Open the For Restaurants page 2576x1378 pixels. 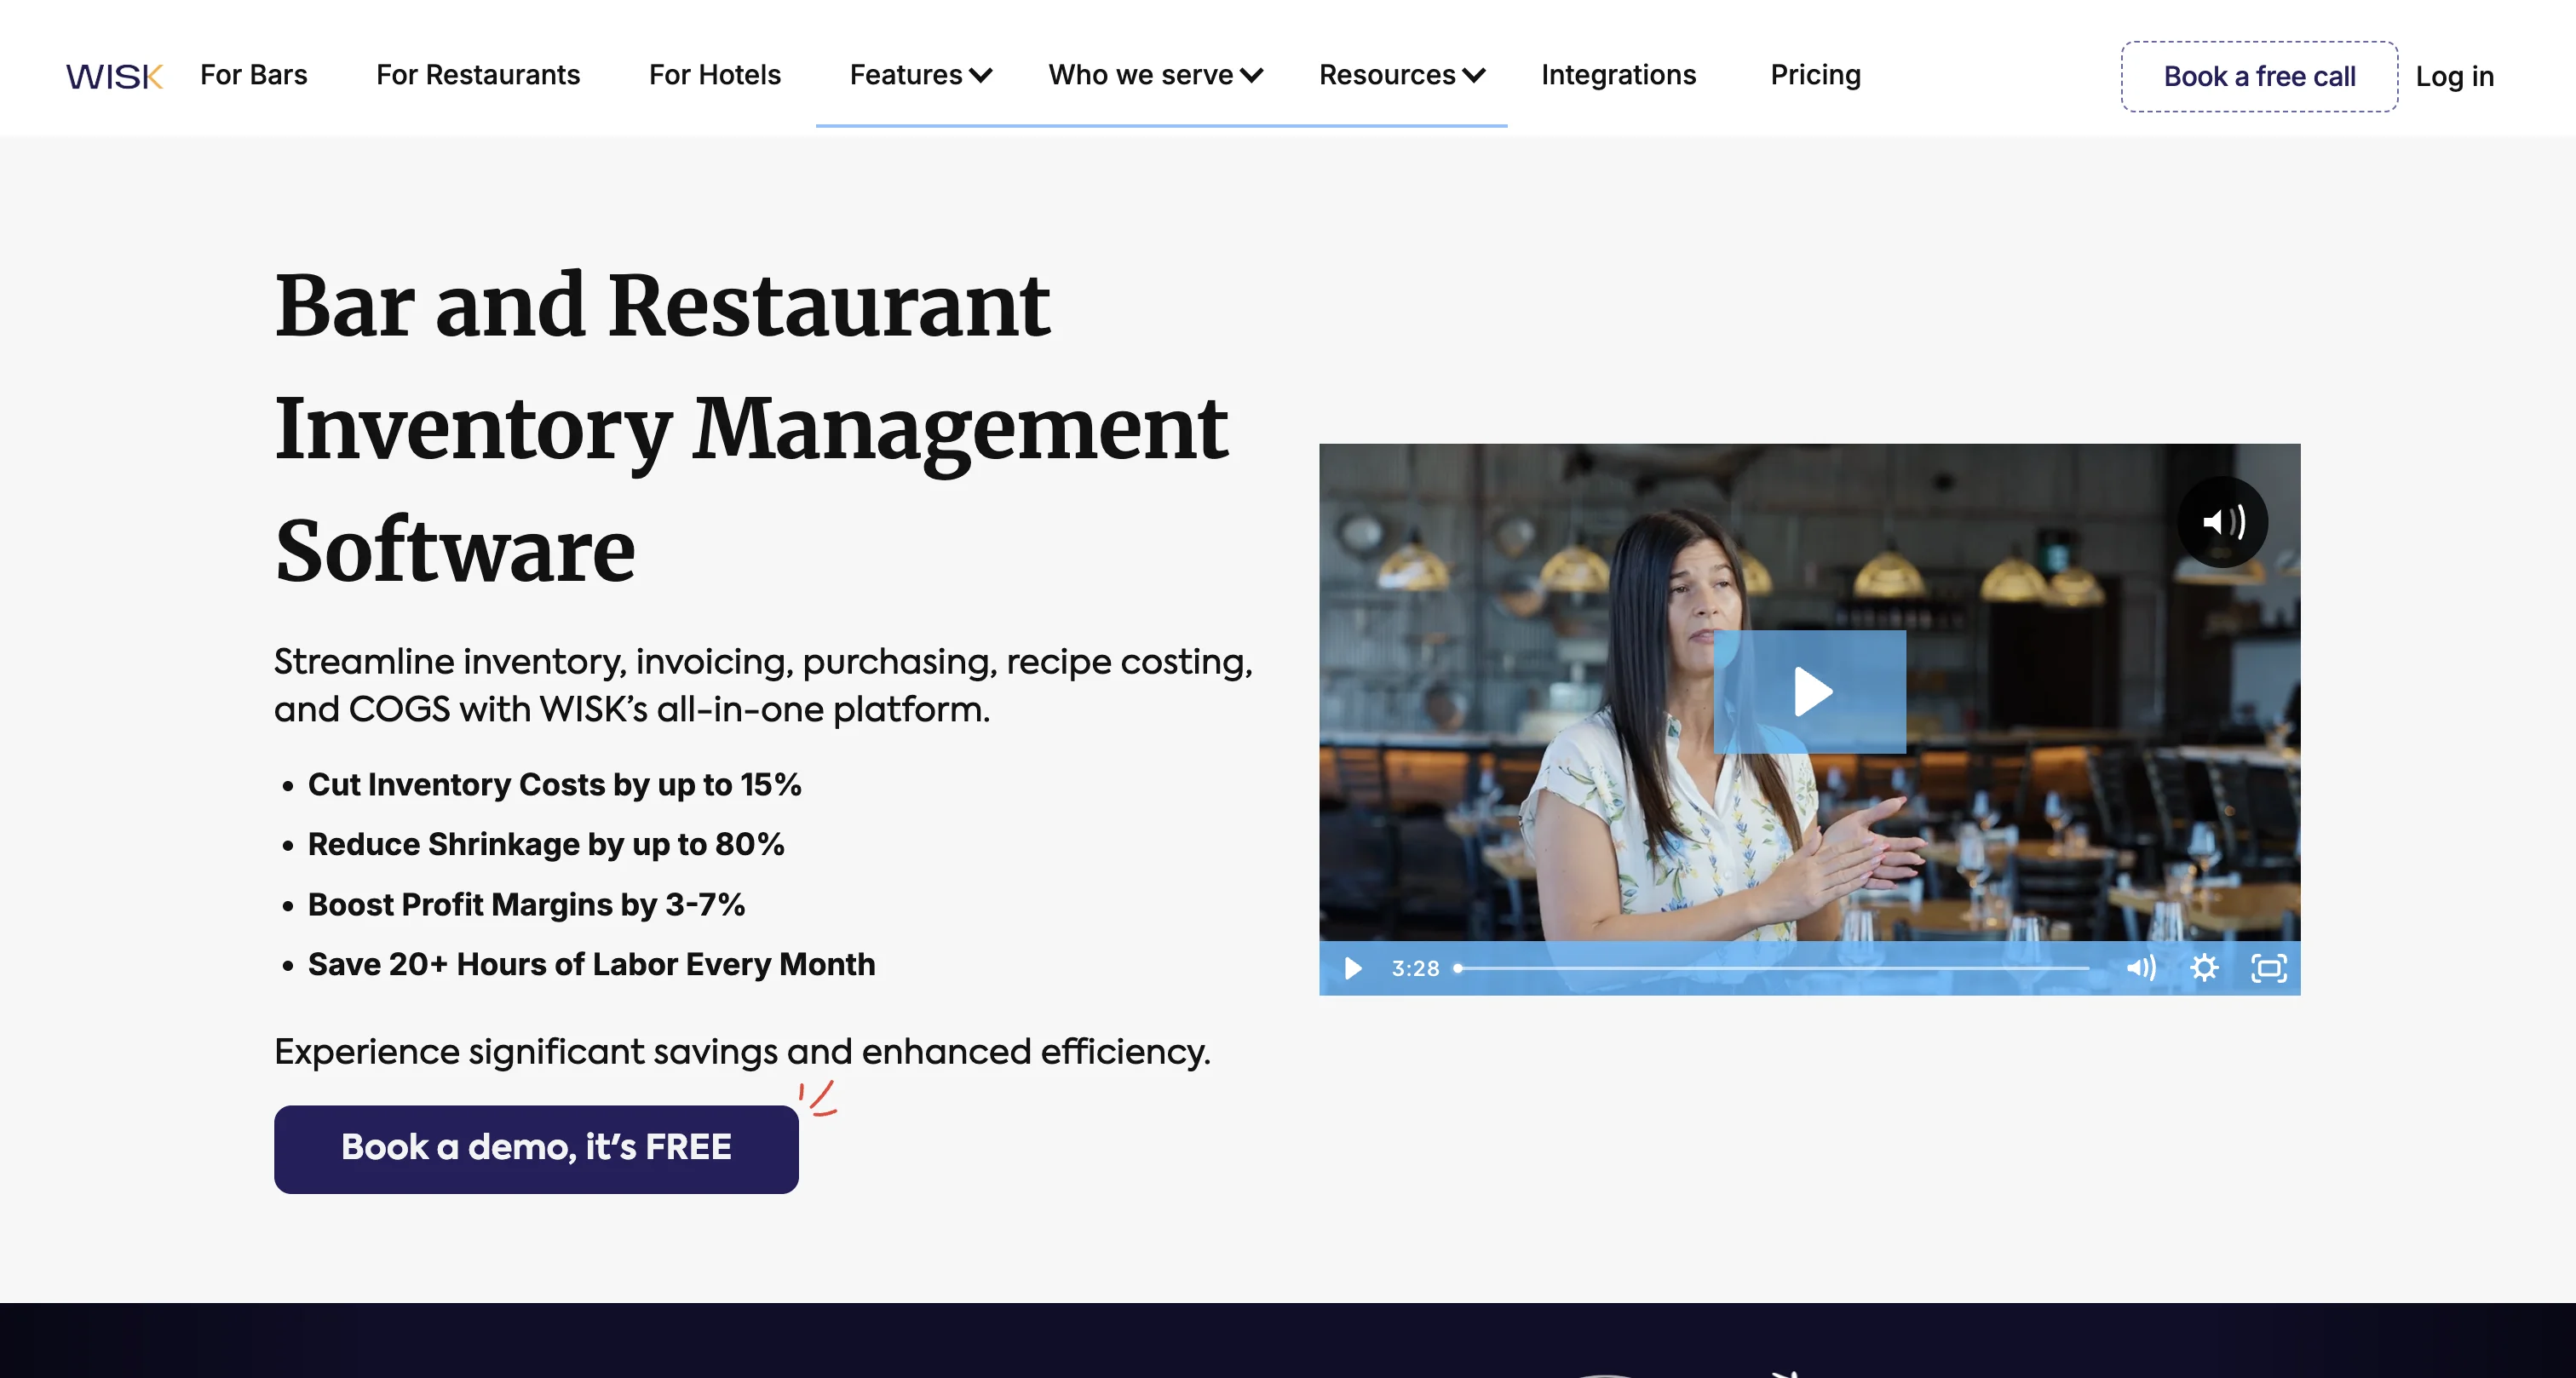[x=478, y=75]
